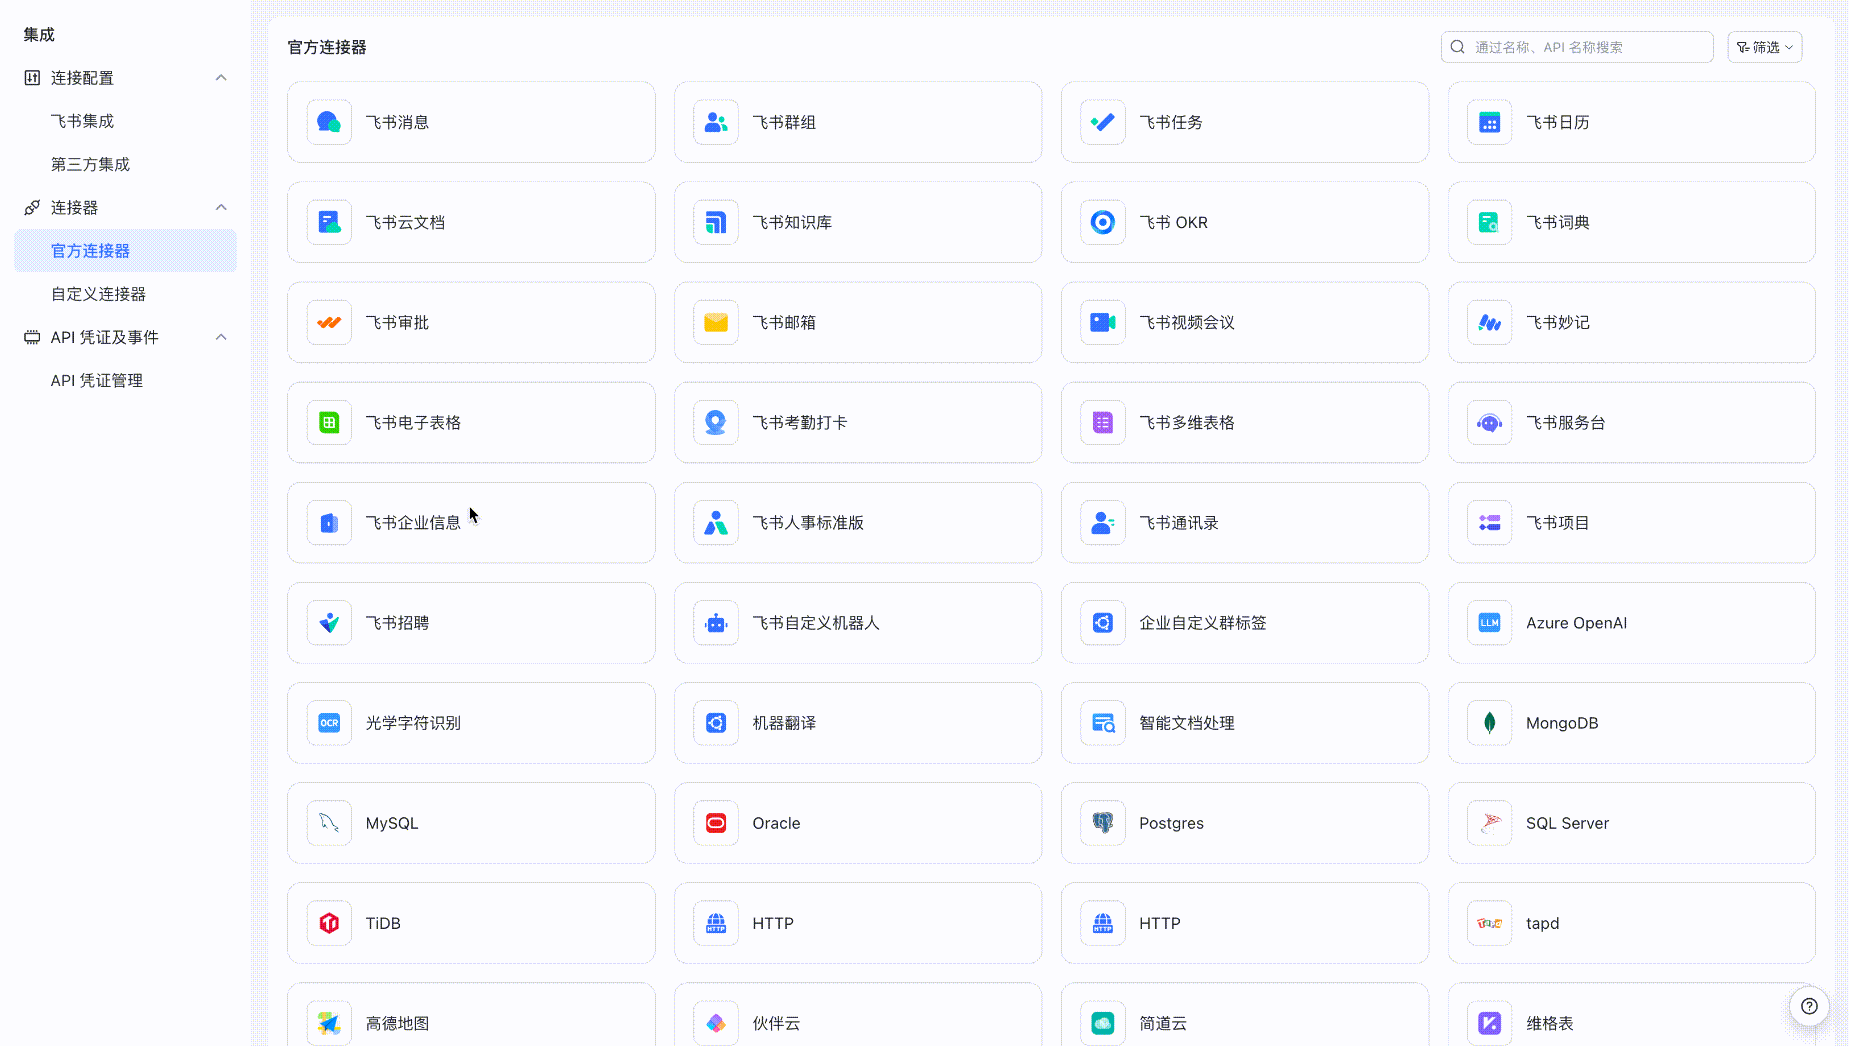
Task: Open the 飞书项目 connector card
Action: pos(1631,522)
